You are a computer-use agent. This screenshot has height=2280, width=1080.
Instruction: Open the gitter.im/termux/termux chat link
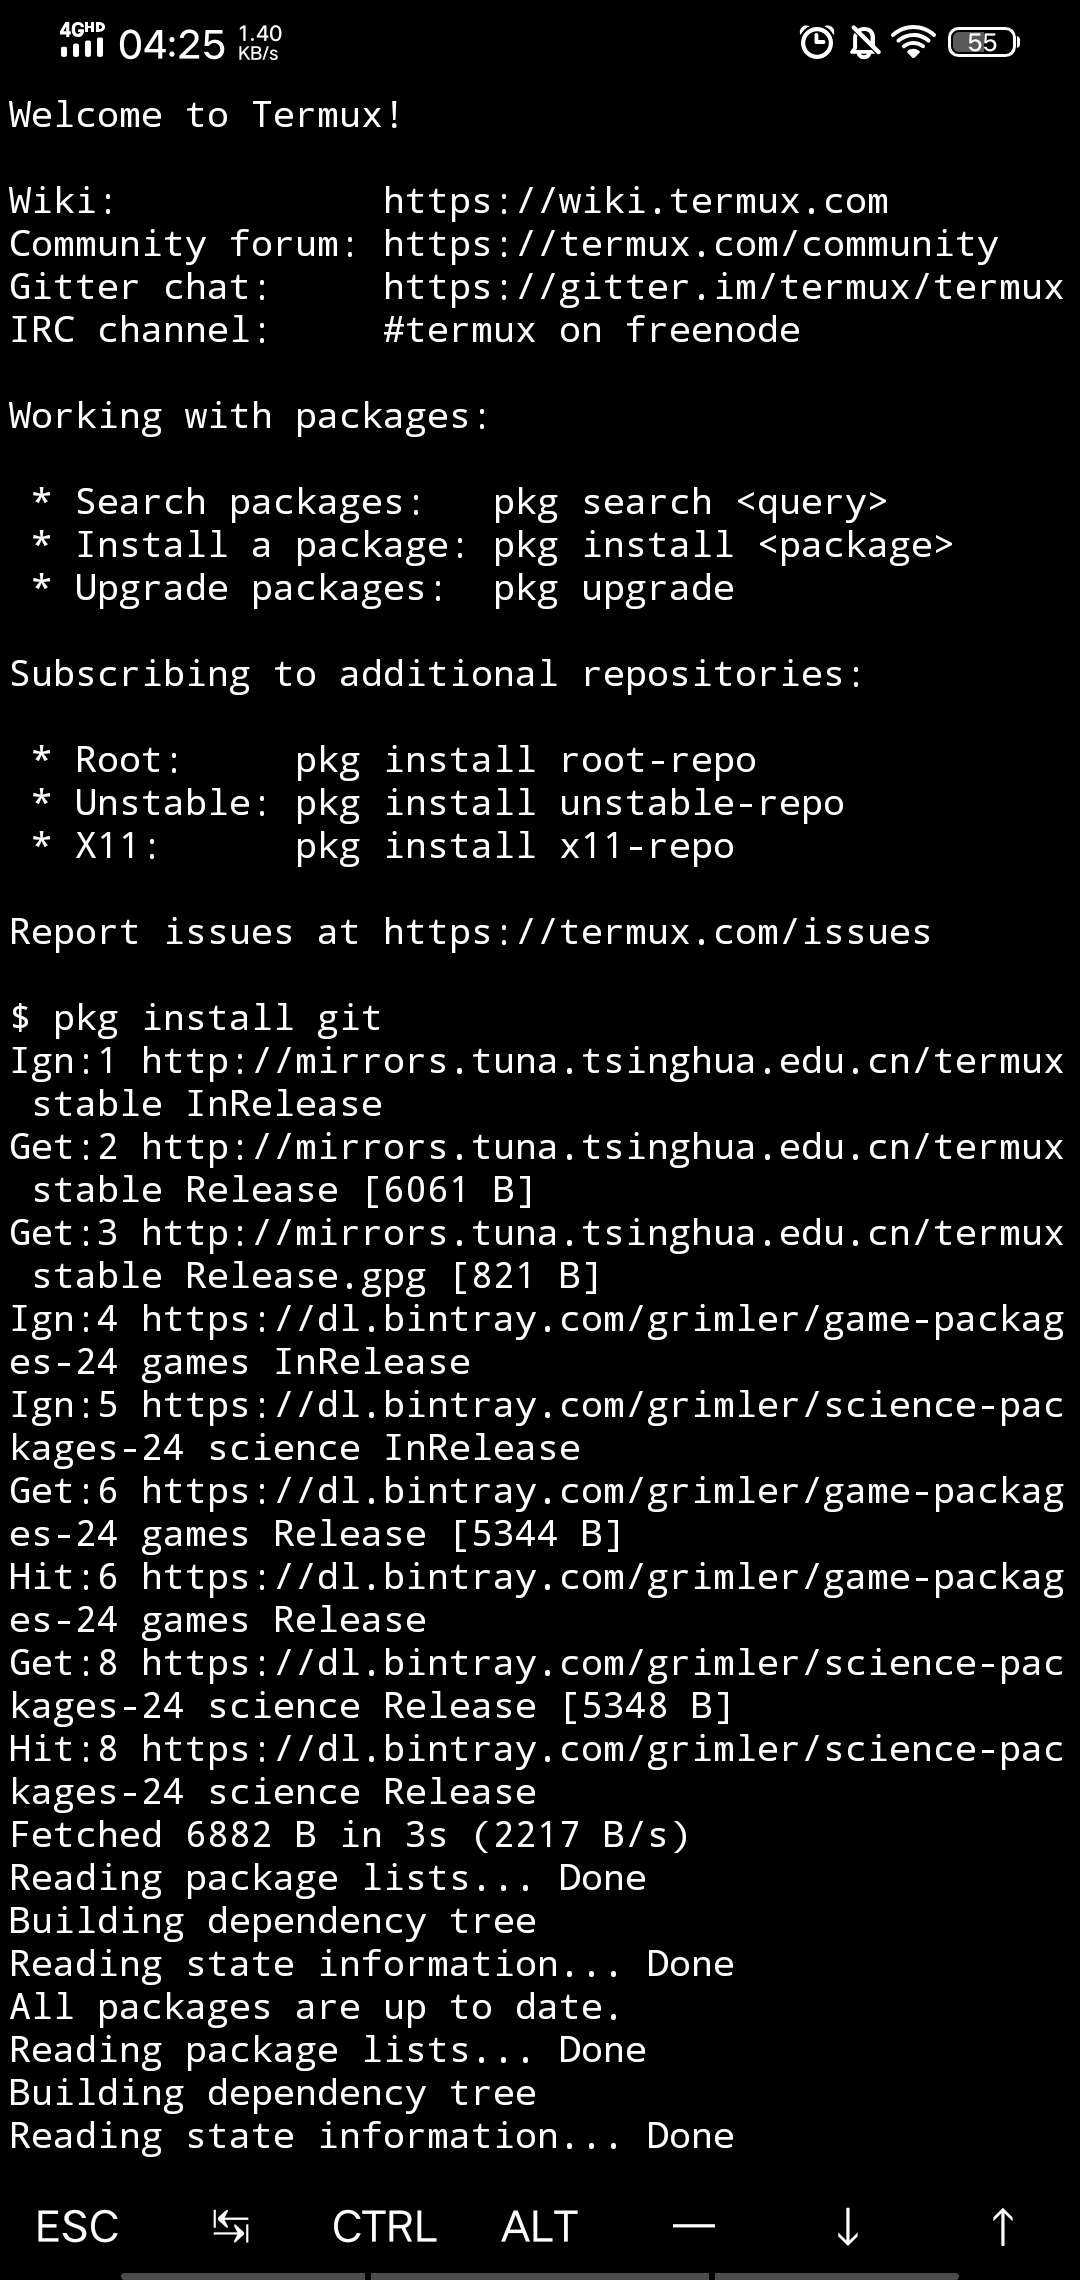(724, 287)
